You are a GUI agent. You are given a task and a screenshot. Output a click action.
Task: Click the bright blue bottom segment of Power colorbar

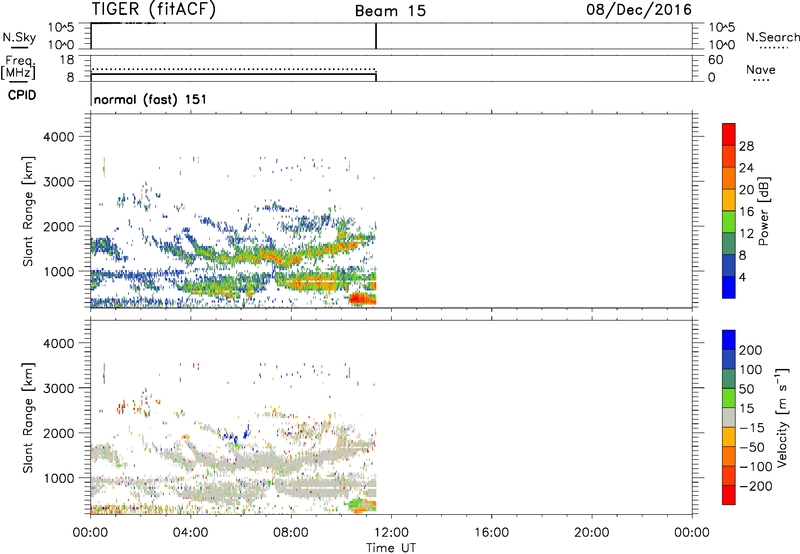pyautogui.click(x=729, y=287)
